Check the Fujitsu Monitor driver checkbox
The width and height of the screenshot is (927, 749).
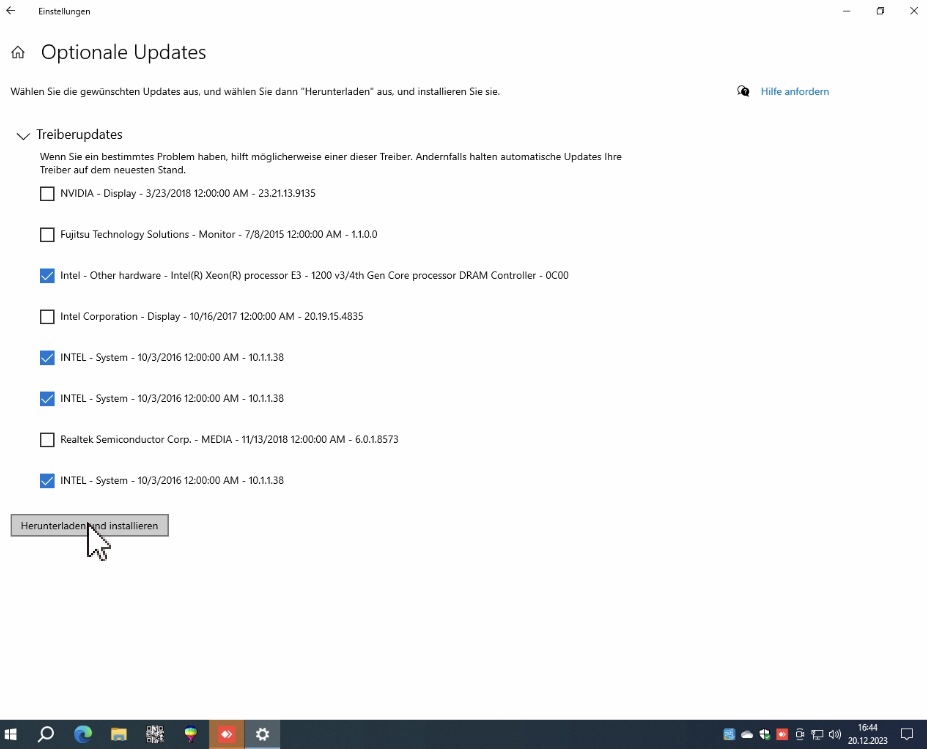(47, 235)
